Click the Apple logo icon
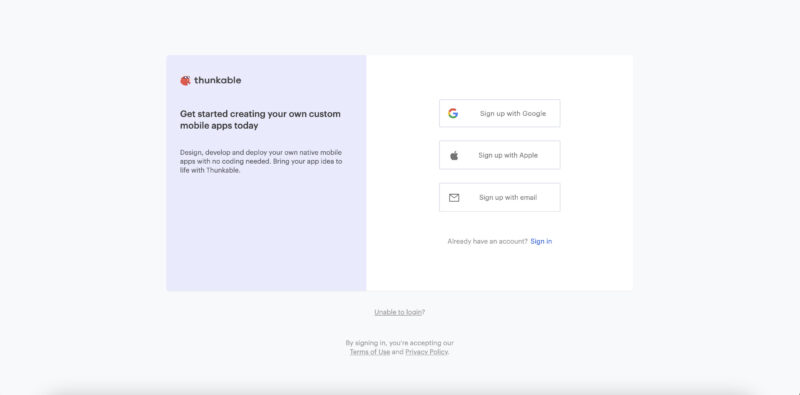The width and height of the screenshot is (800, 395). 454,156
